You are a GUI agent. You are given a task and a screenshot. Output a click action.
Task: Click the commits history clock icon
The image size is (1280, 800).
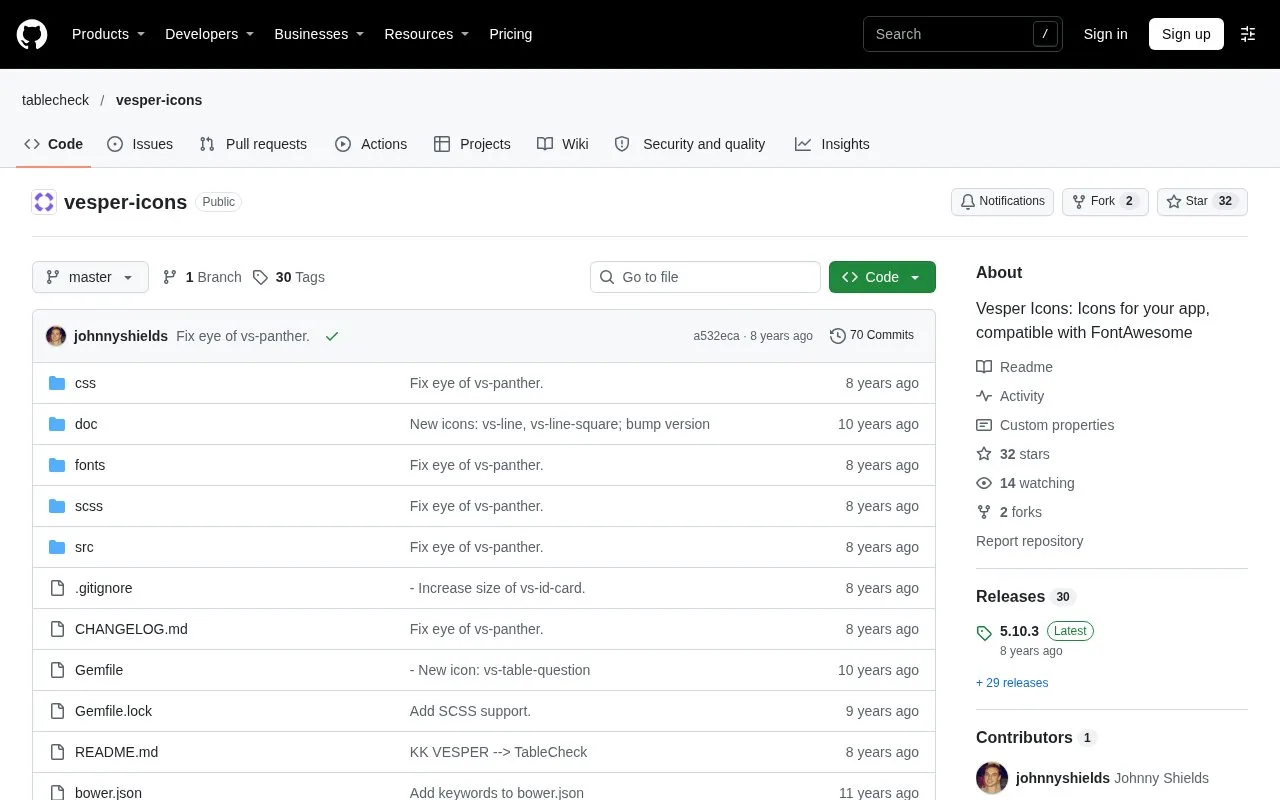[838, 336]
